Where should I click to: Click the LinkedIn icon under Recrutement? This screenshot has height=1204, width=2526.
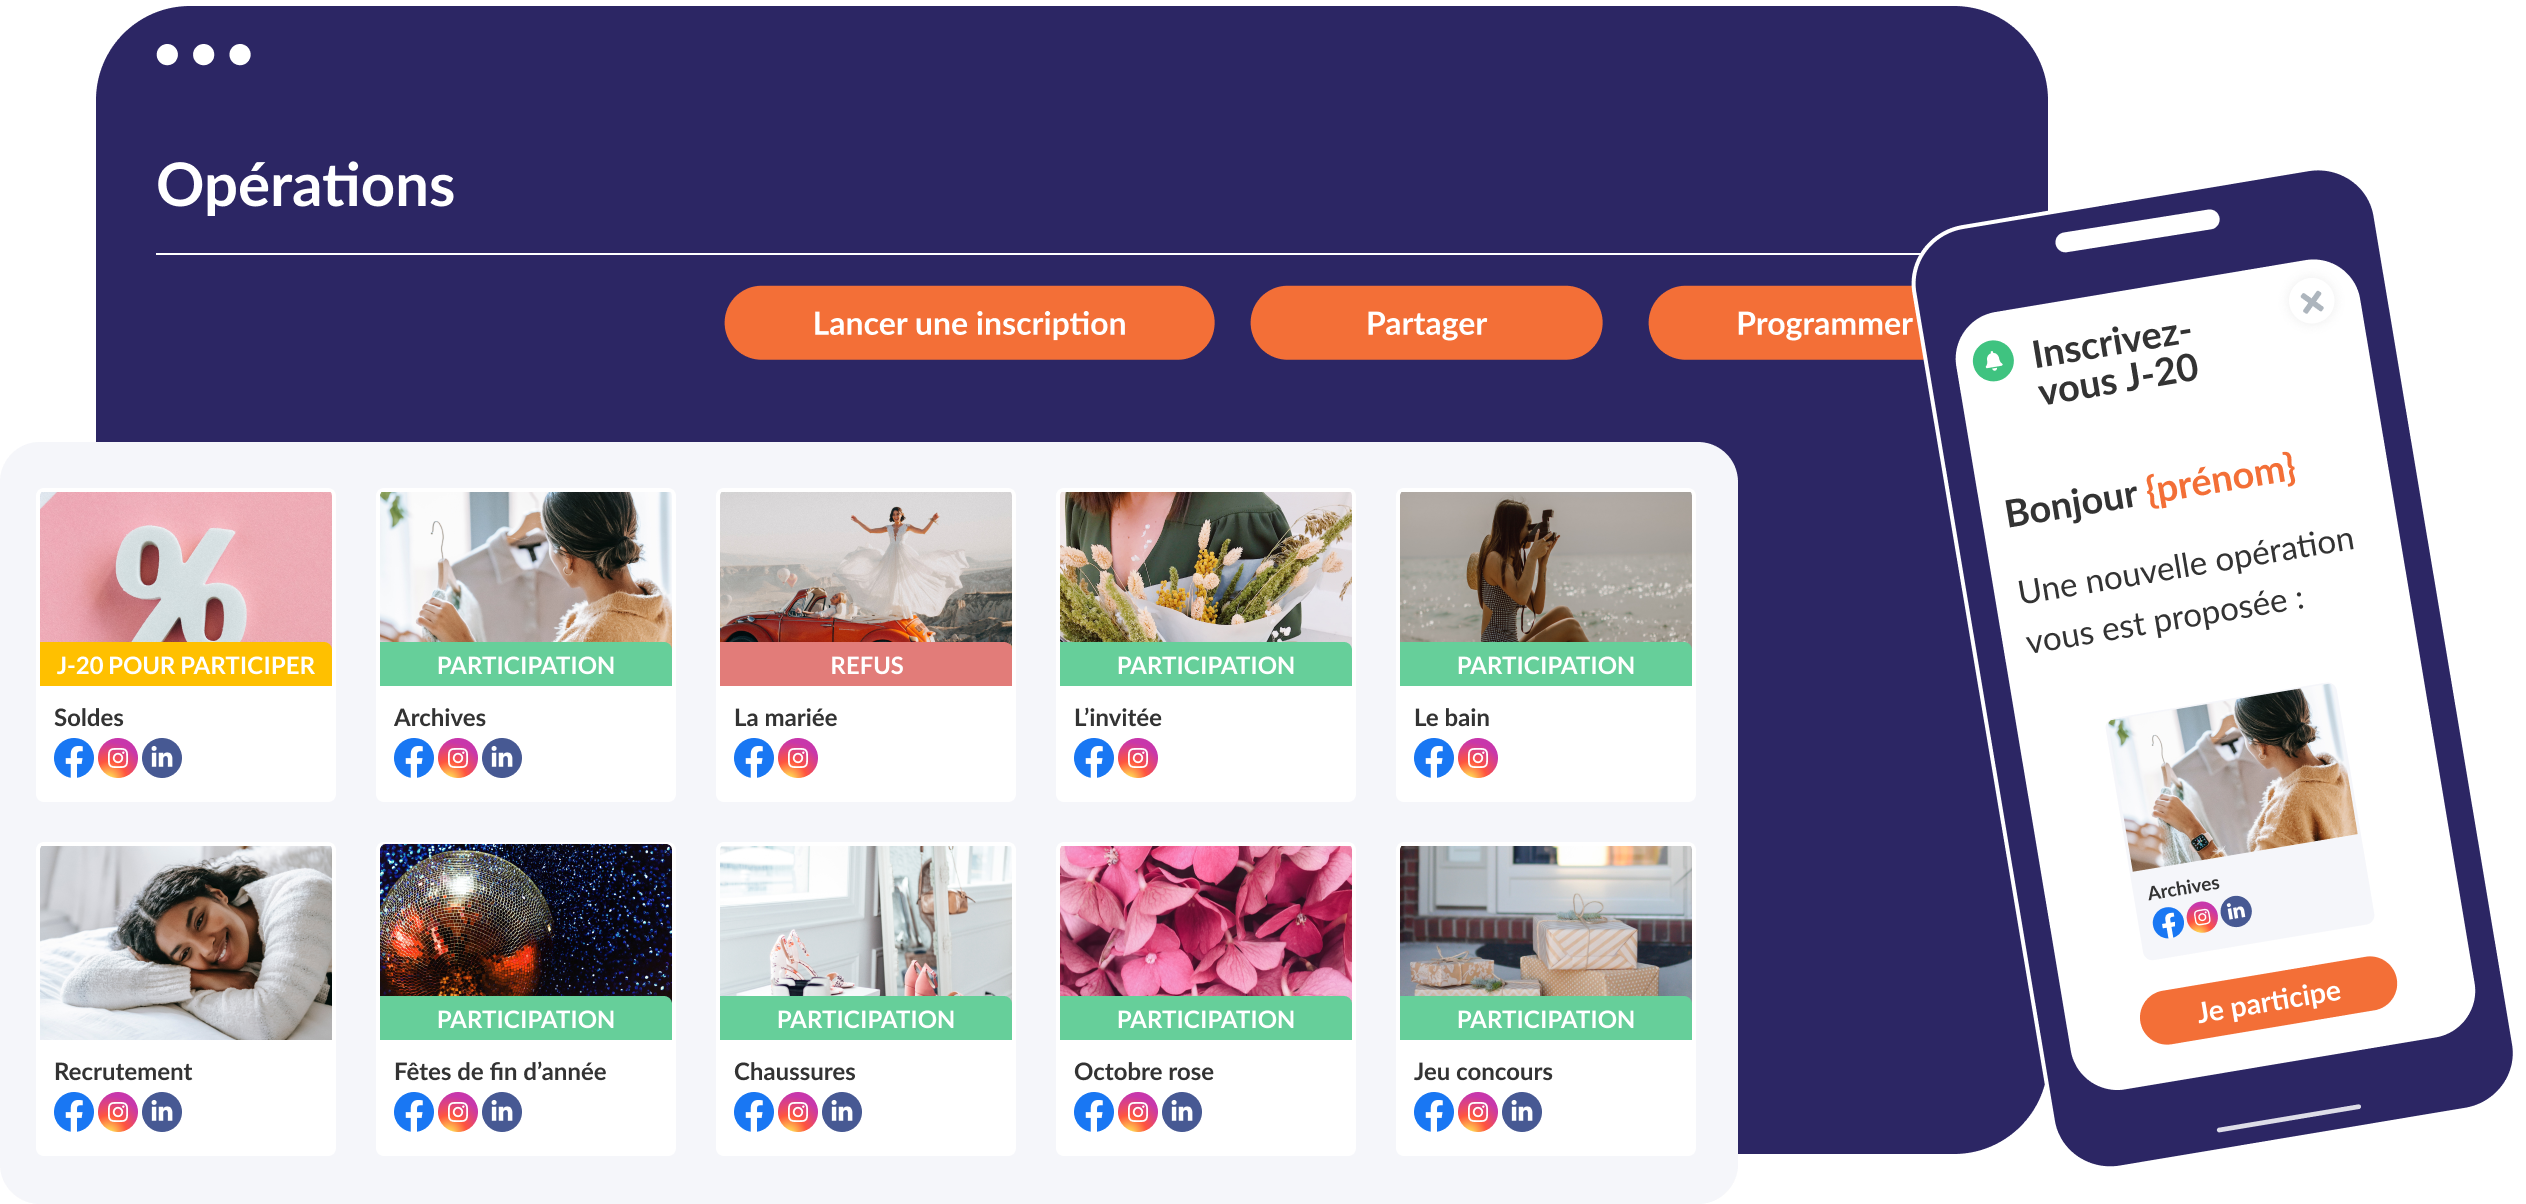click(x=162, y=1112)
